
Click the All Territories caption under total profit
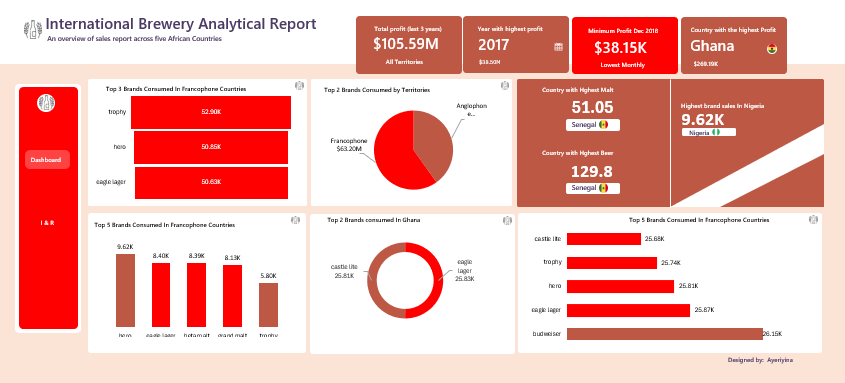pos(404,62)
